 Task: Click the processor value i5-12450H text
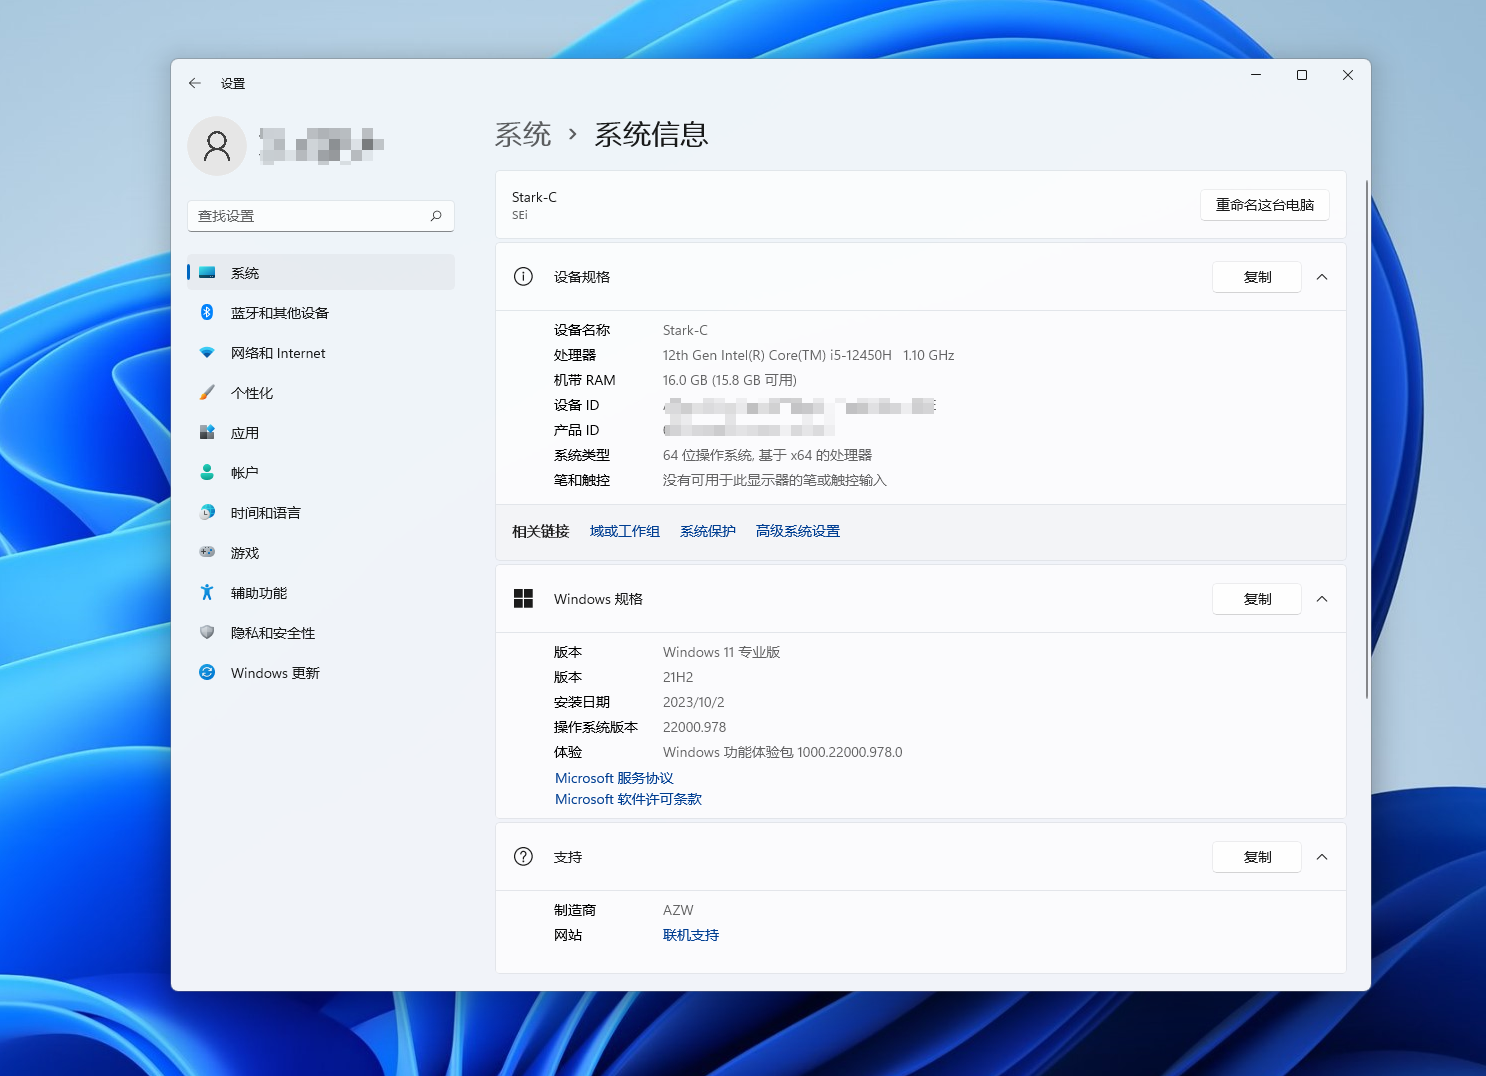point(808,355)
